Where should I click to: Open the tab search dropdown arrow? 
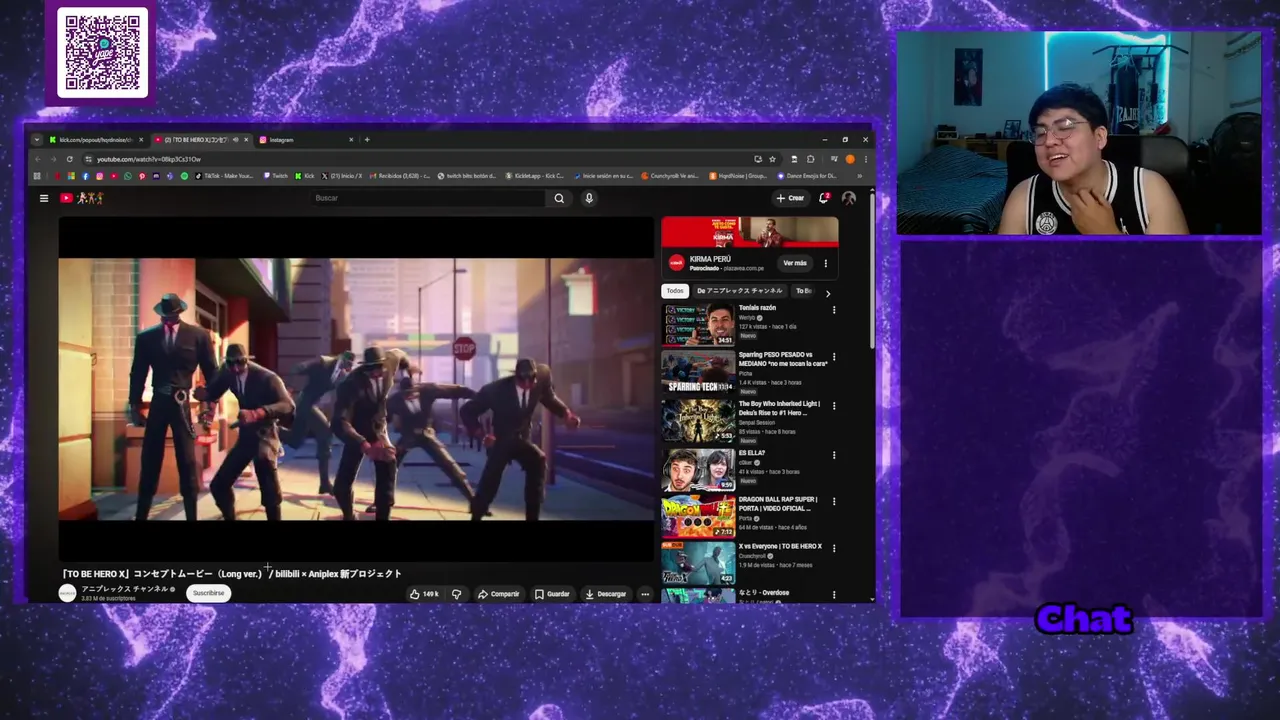point(37,140)
